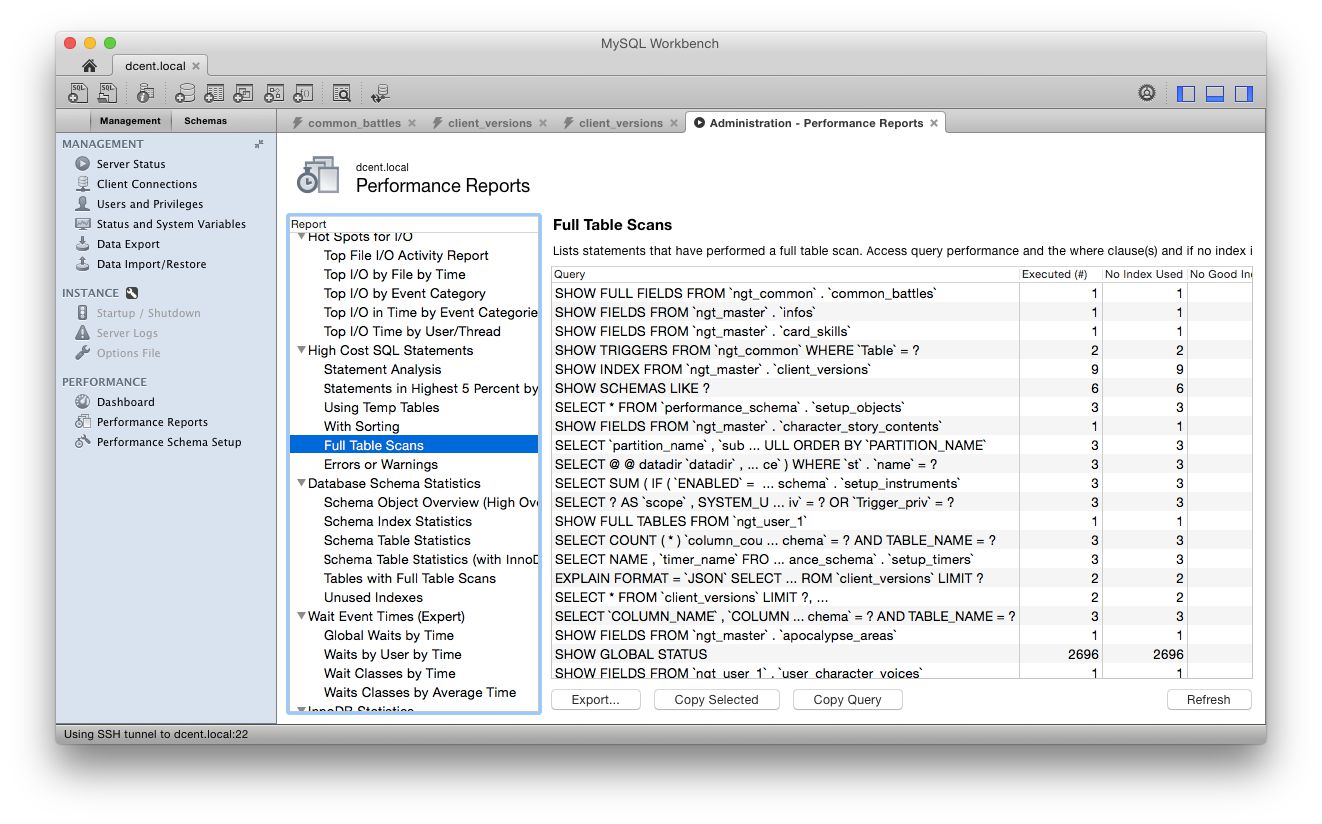Collapse the Hot Spots for I/O group
The height and width of the screenshot is (824, 1322).
301,237
